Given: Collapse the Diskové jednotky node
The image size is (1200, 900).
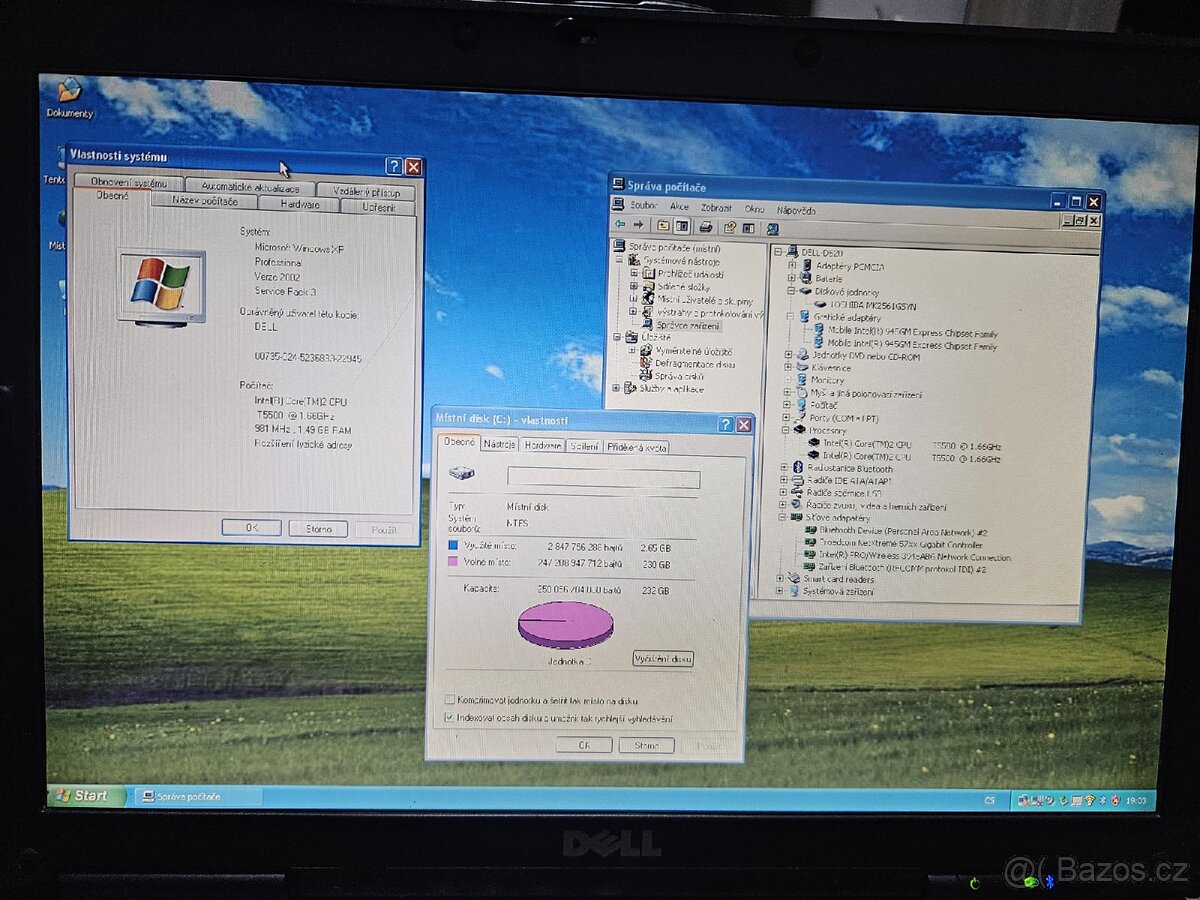Looking at the screenshot, I should click(790, 291).
